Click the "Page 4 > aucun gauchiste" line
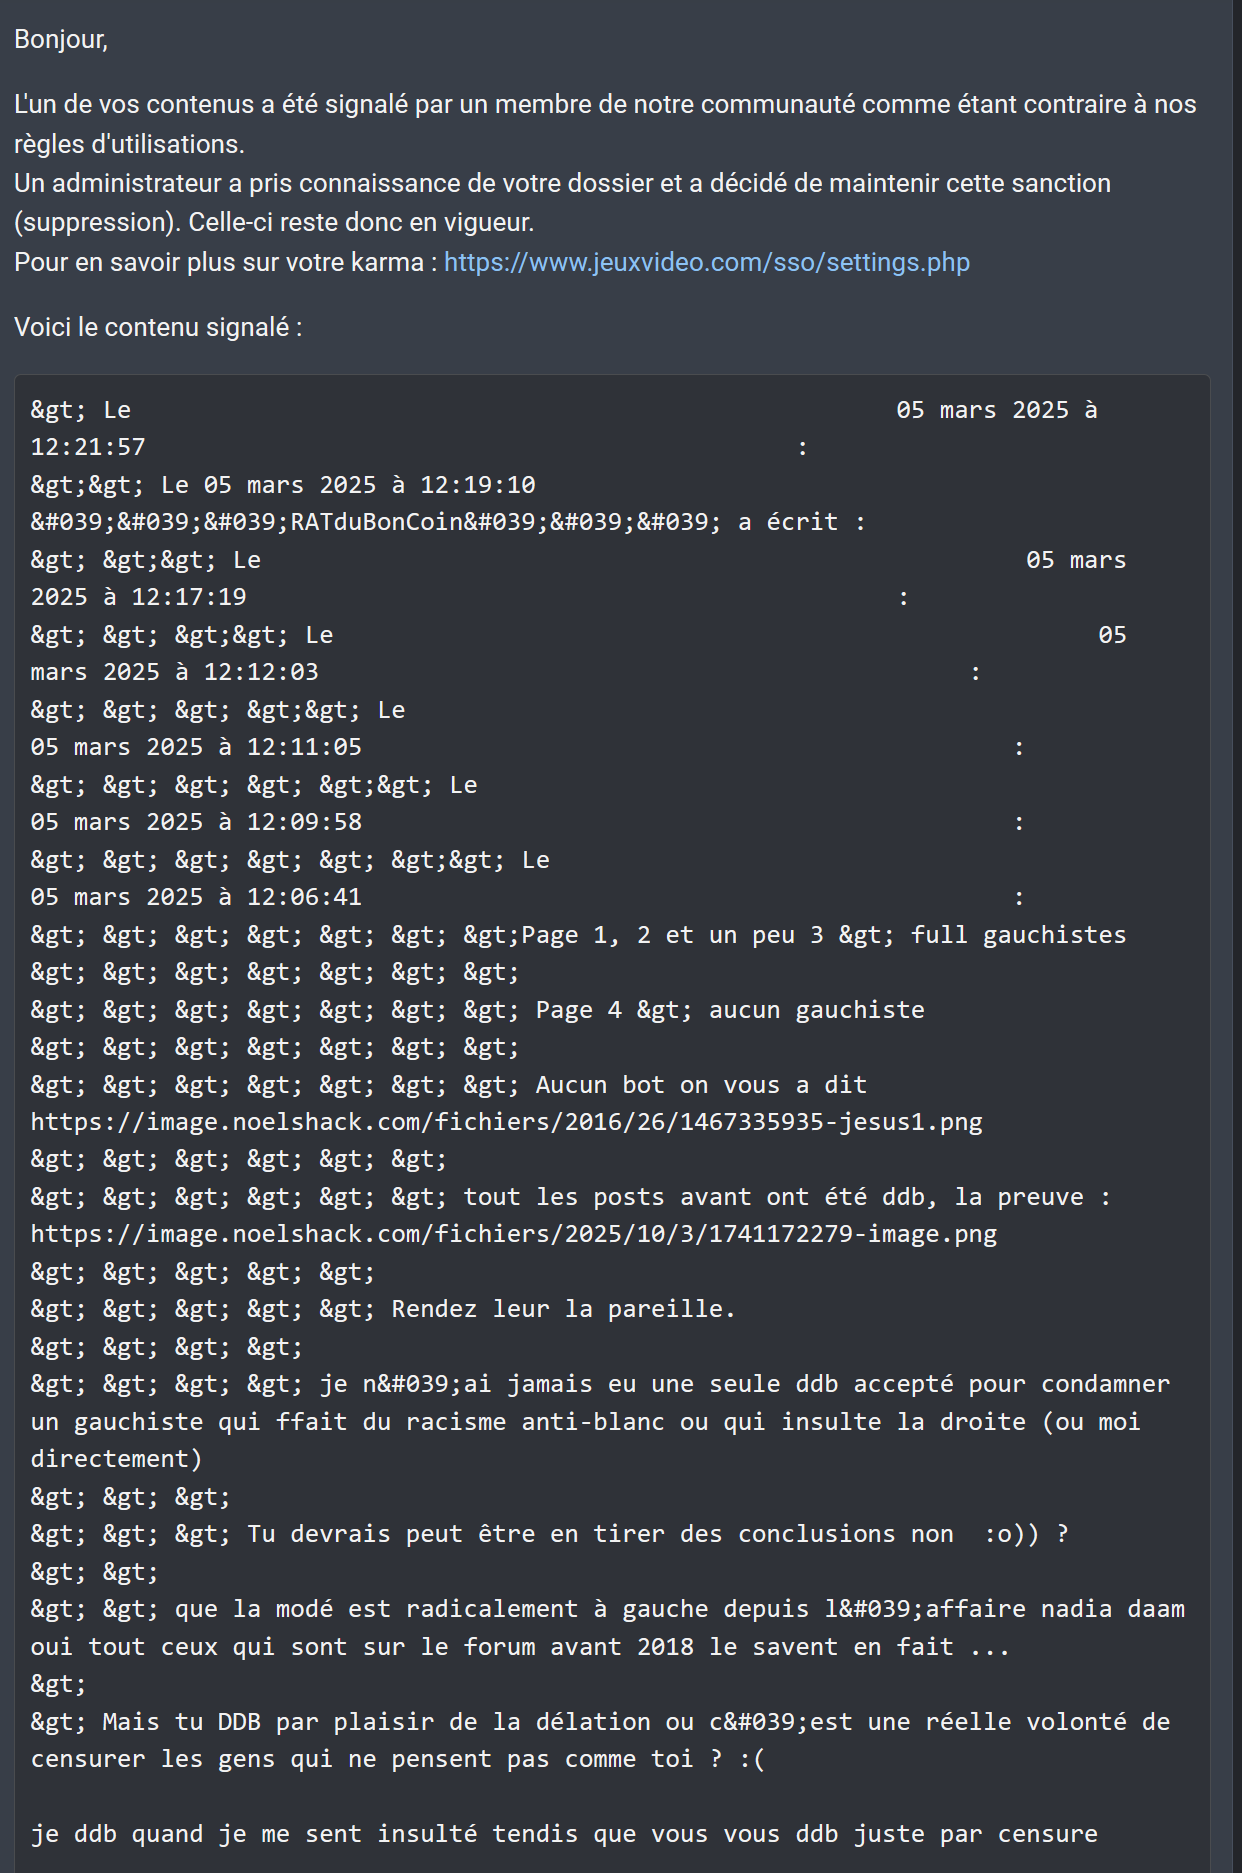 477,1010
